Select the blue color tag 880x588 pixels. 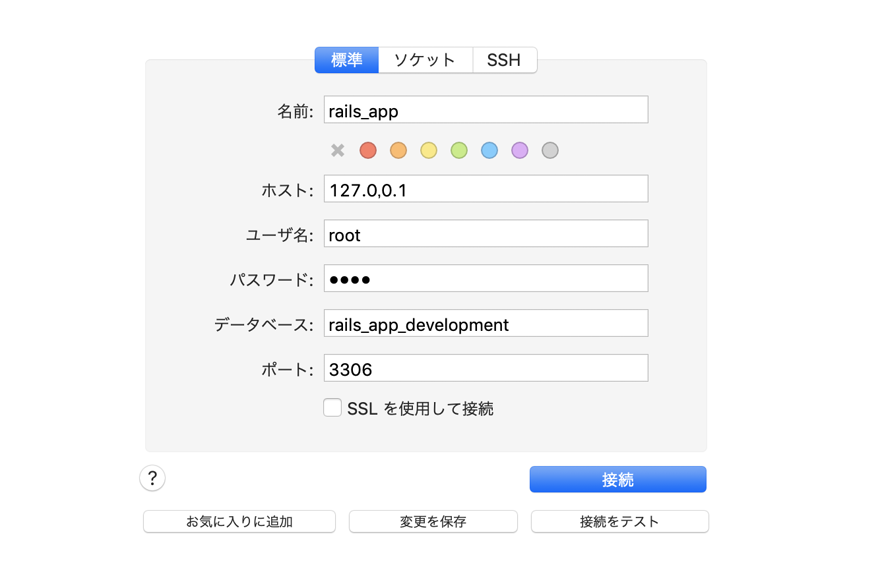pyautogui.click(x=489, y=150)
